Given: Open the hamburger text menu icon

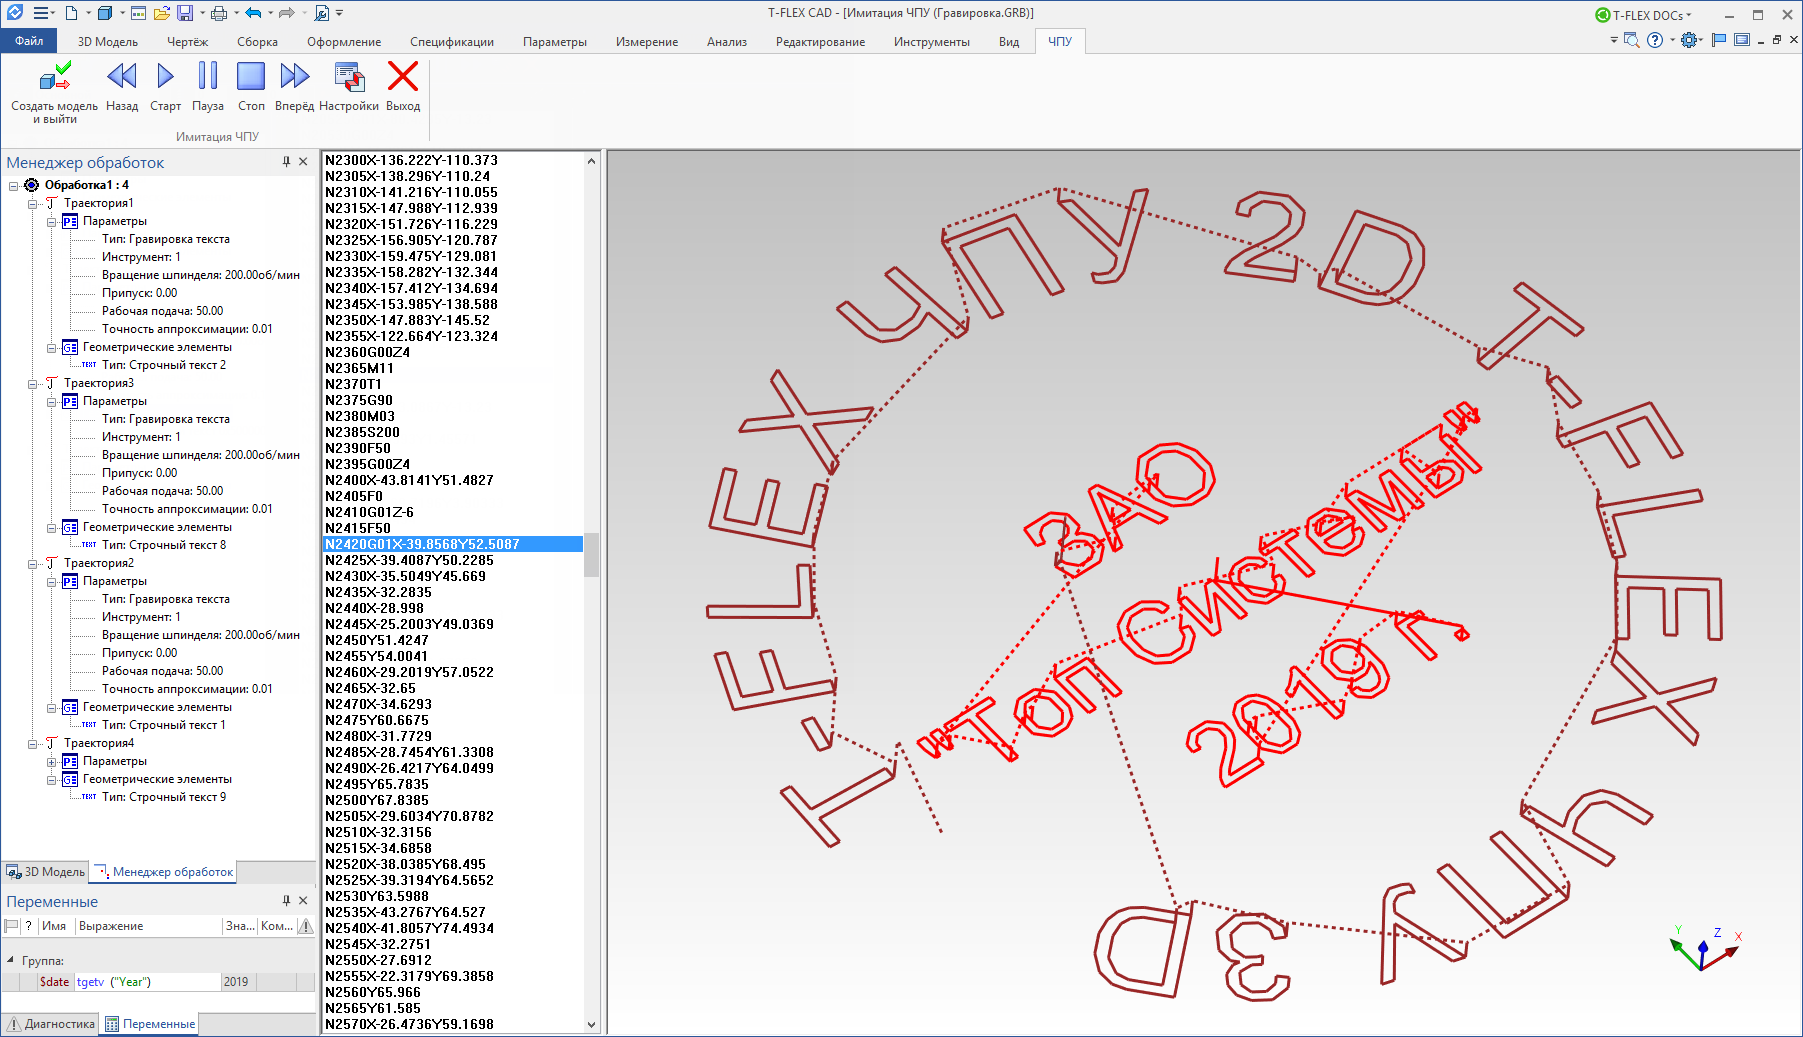Looking at the screenshot, I should (x=43, y=13).
